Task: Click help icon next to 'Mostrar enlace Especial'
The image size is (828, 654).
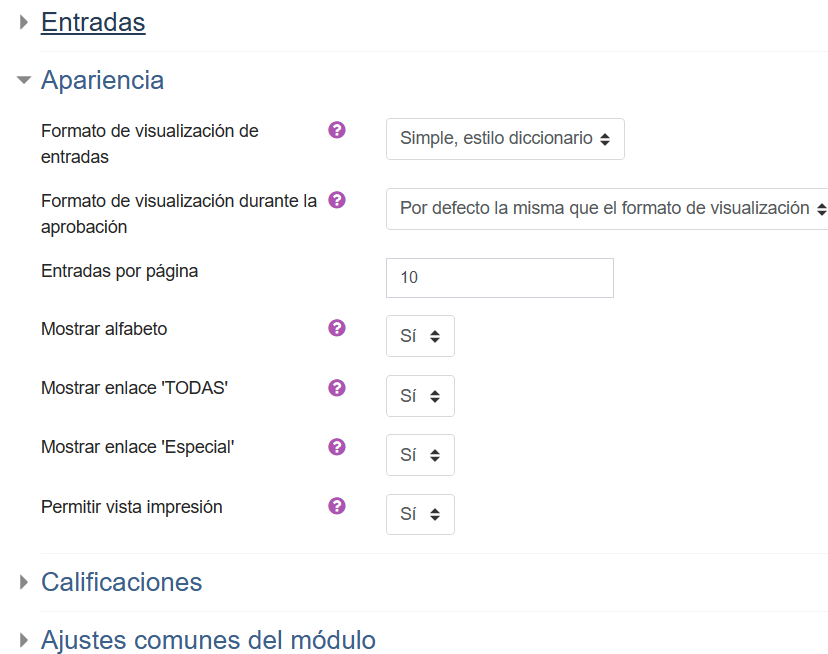Action: click(337, 447)
